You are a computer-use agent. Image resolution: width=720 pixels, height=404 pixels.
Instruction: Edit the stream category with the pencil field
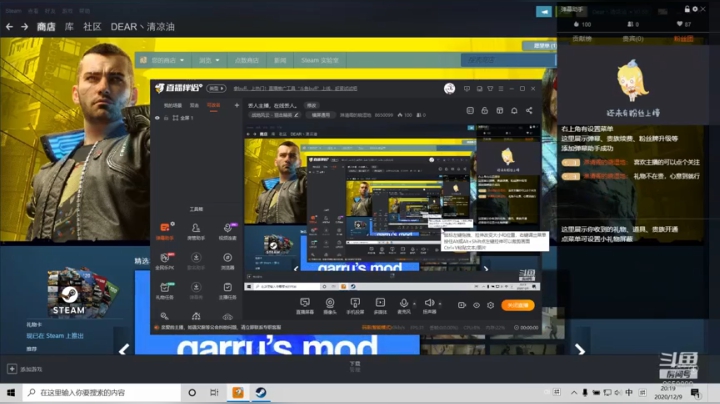(x=274, y=115)
